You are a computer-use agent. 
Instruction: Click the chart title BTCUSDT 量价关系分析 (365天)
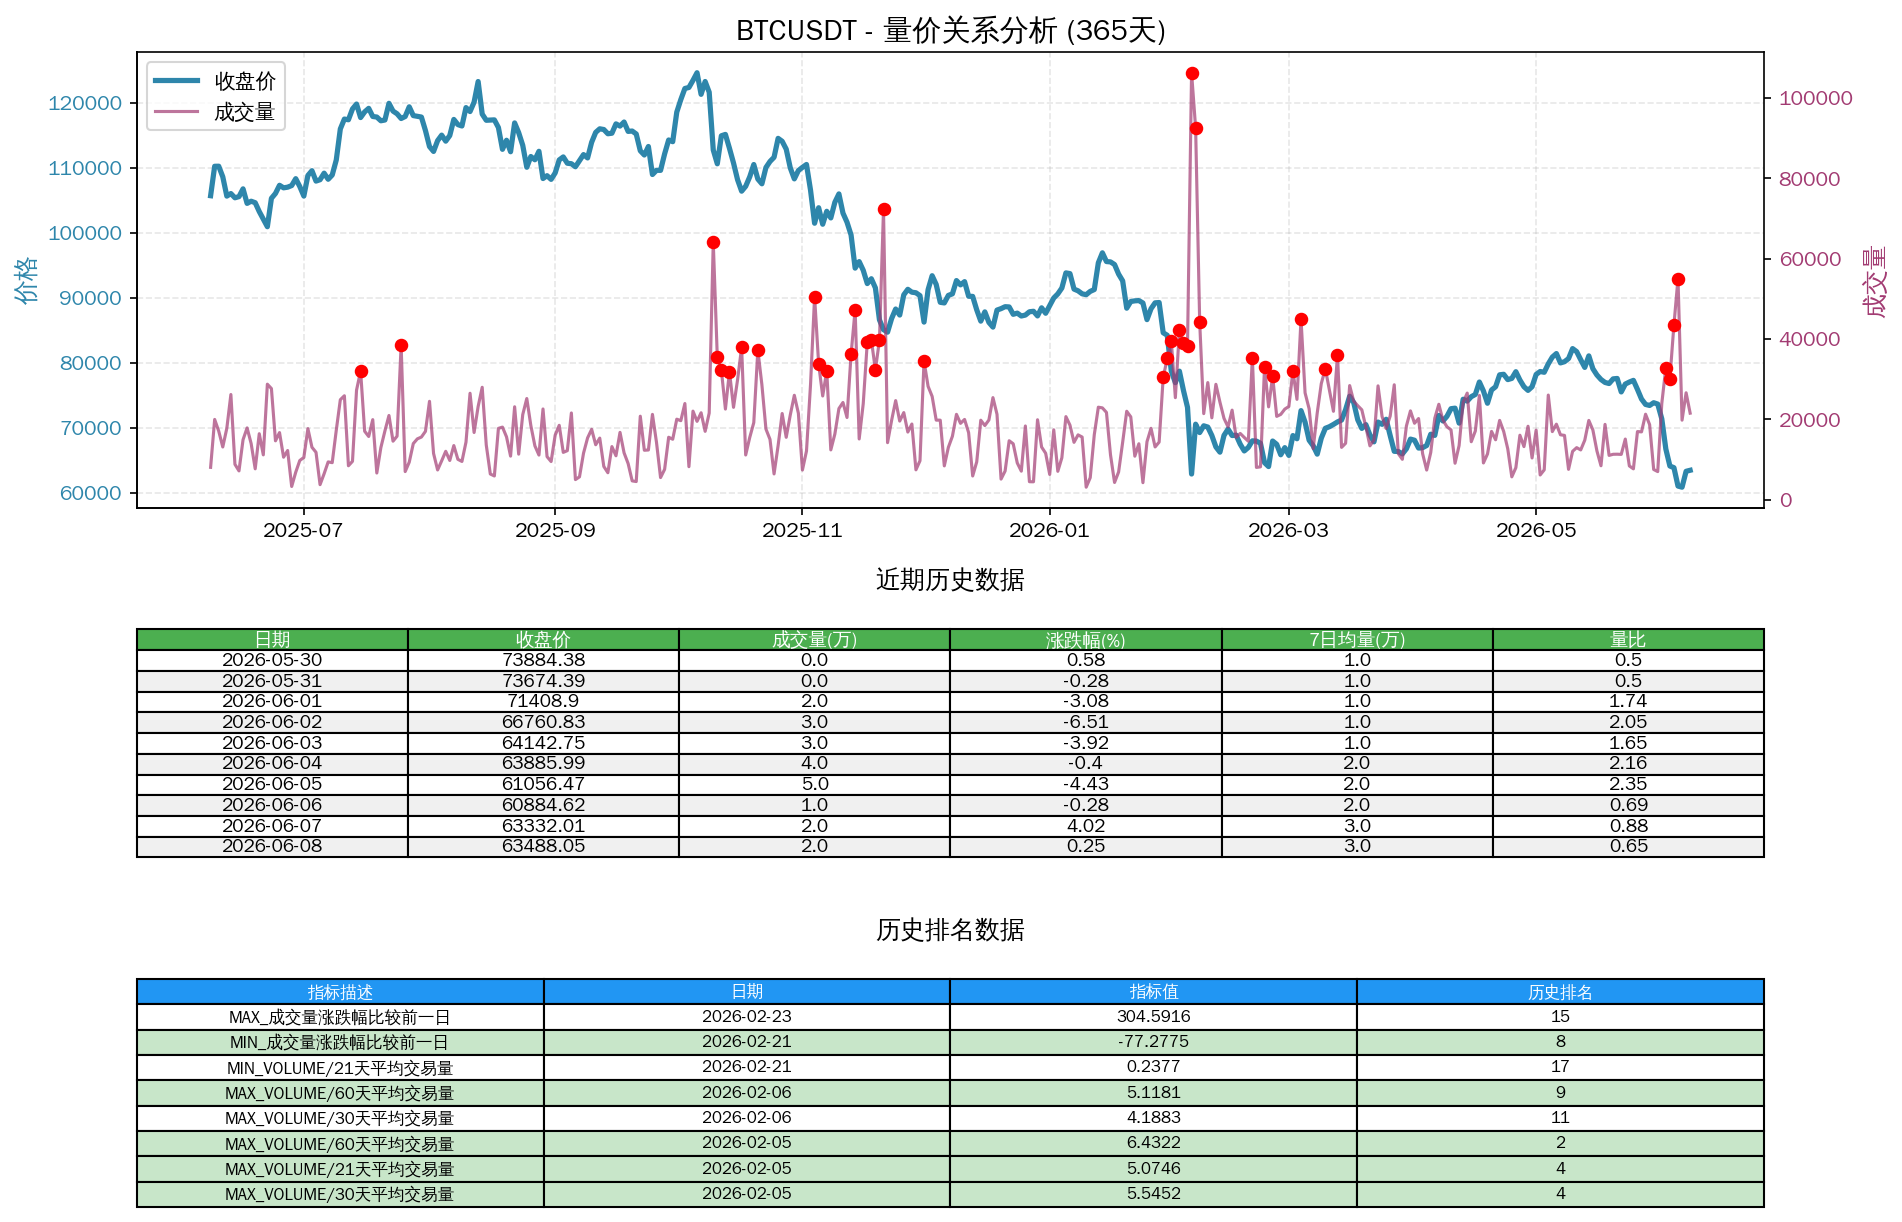pos(950,31)
